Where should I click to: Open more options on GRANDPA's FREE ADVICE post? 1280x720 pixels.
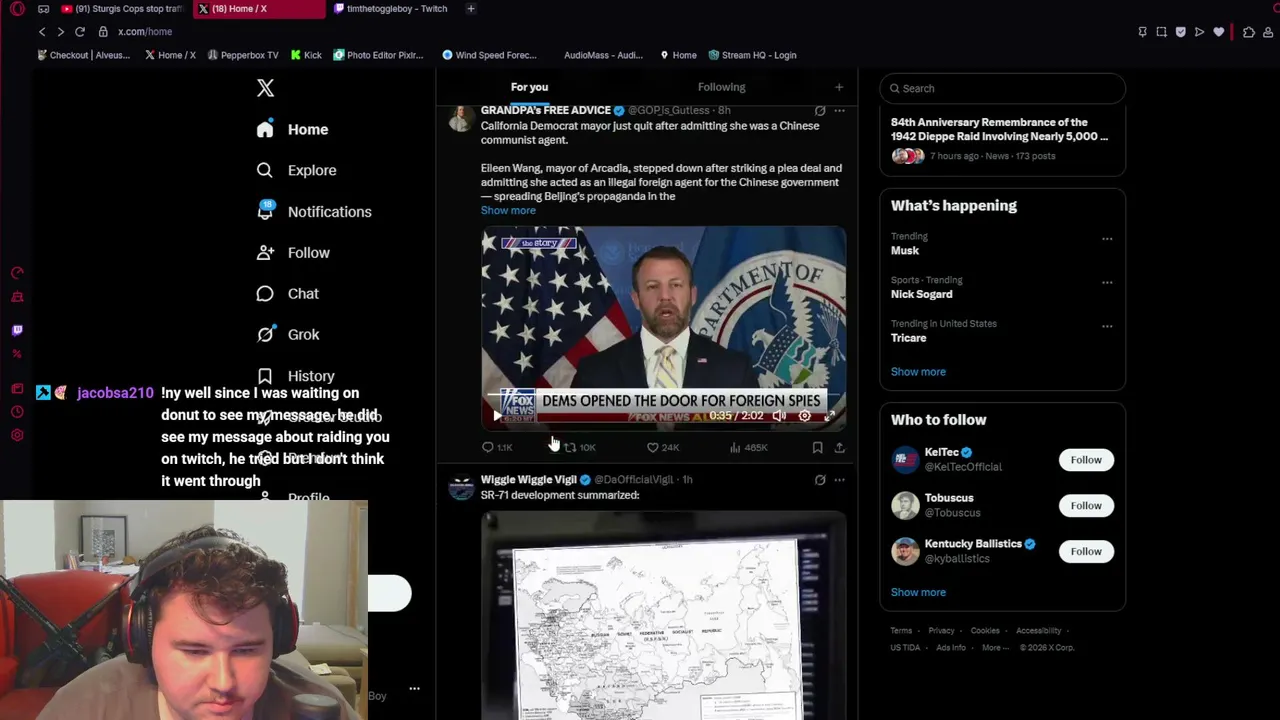[x=839, y=110]
